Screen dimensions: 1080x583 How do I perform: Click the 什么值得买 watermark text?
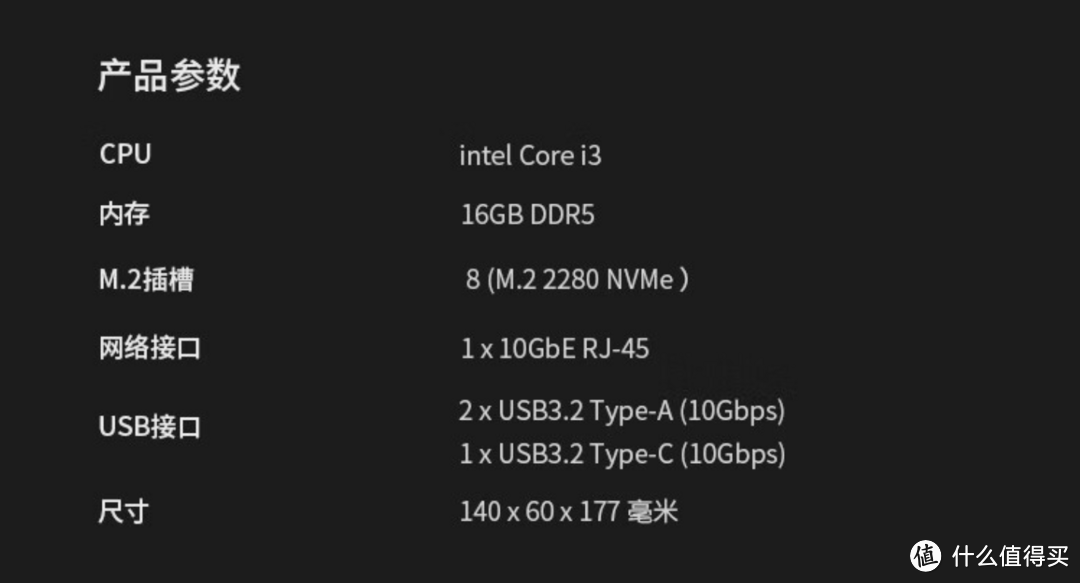pyautogui.click(x=1004, y=556)
